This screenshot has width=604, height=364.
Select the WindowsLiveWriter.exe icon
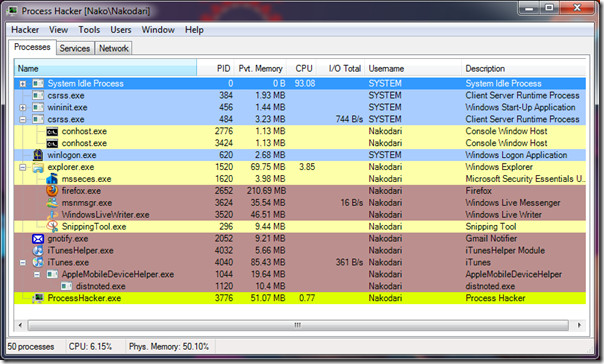tap(52, 215)
